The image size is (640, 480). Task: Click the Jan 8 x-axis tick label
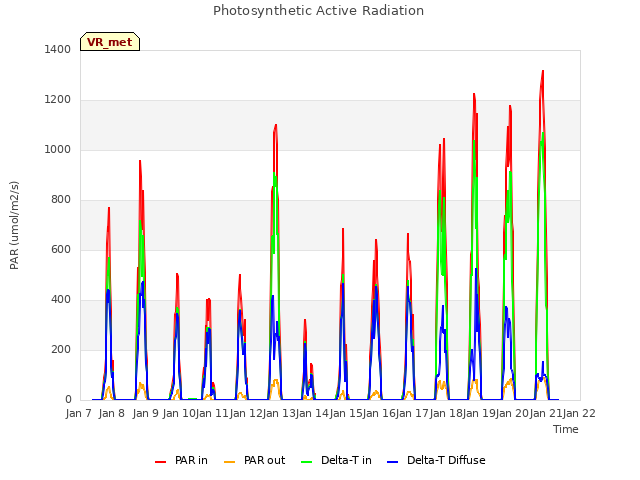[x=112, y=413]
